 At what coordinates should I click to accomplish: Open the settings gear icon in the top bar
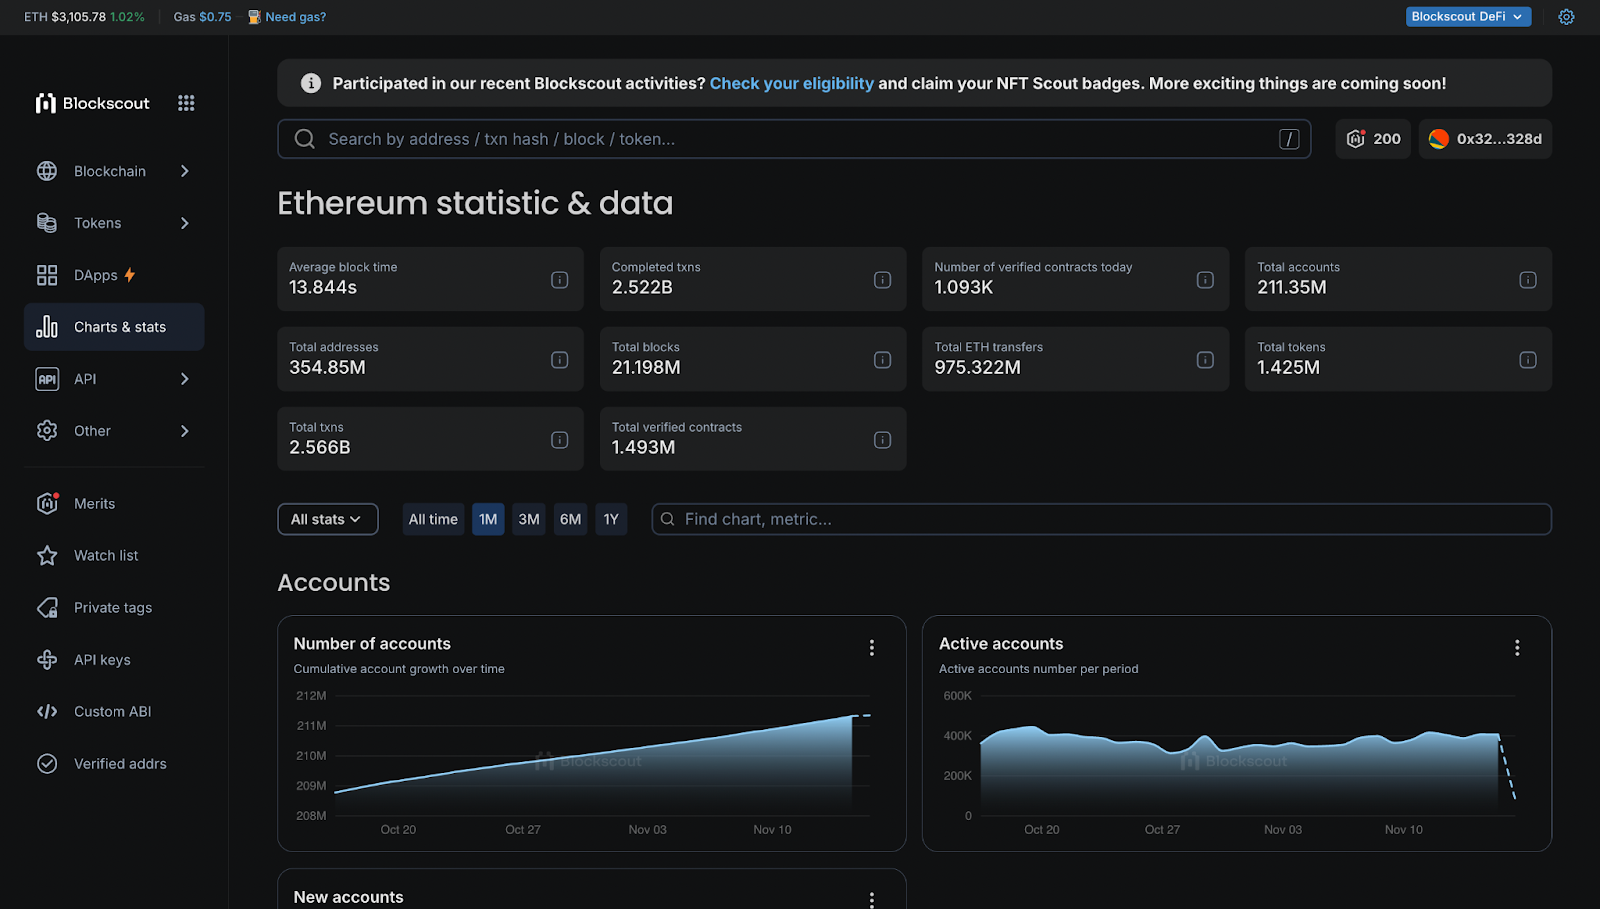point(1566,17)
